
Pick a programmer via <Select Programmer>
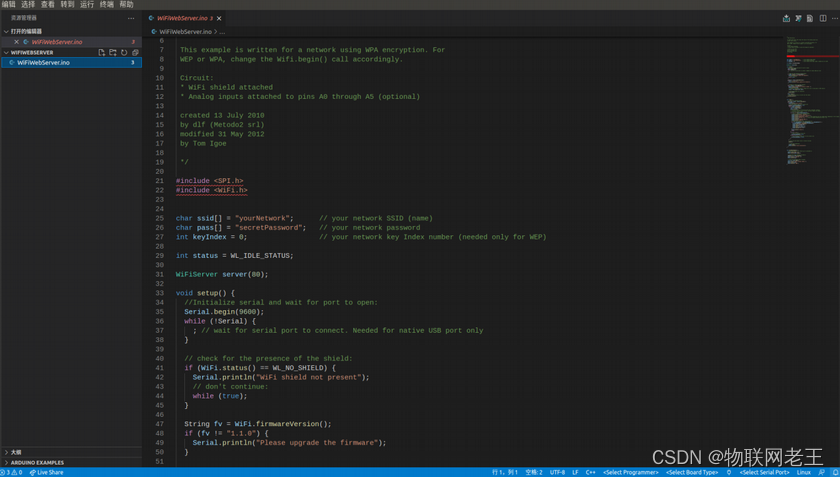[x=631, y=472]
